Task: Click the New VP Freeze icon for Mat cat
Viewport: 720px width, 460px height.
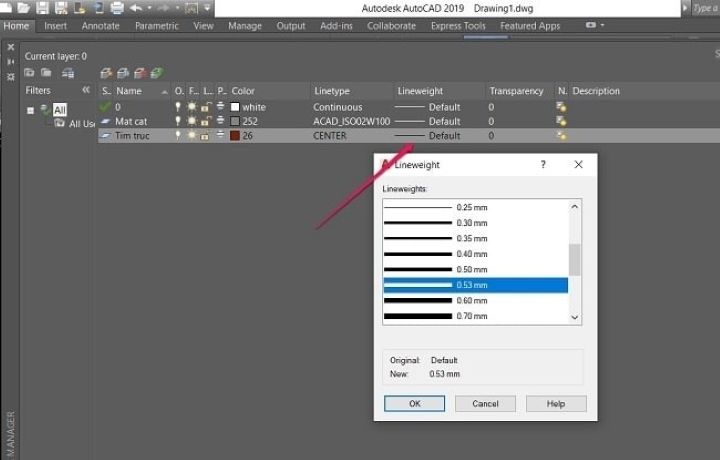Action: coord(561,121)
